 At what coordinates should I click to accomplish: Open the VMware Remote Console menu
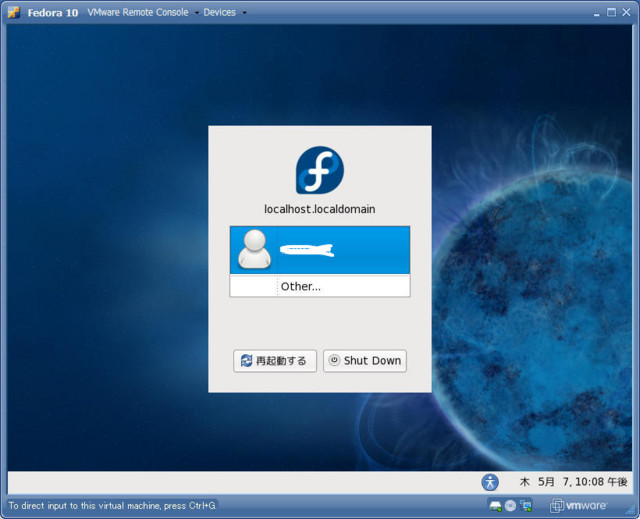click(x=138, y=12)
